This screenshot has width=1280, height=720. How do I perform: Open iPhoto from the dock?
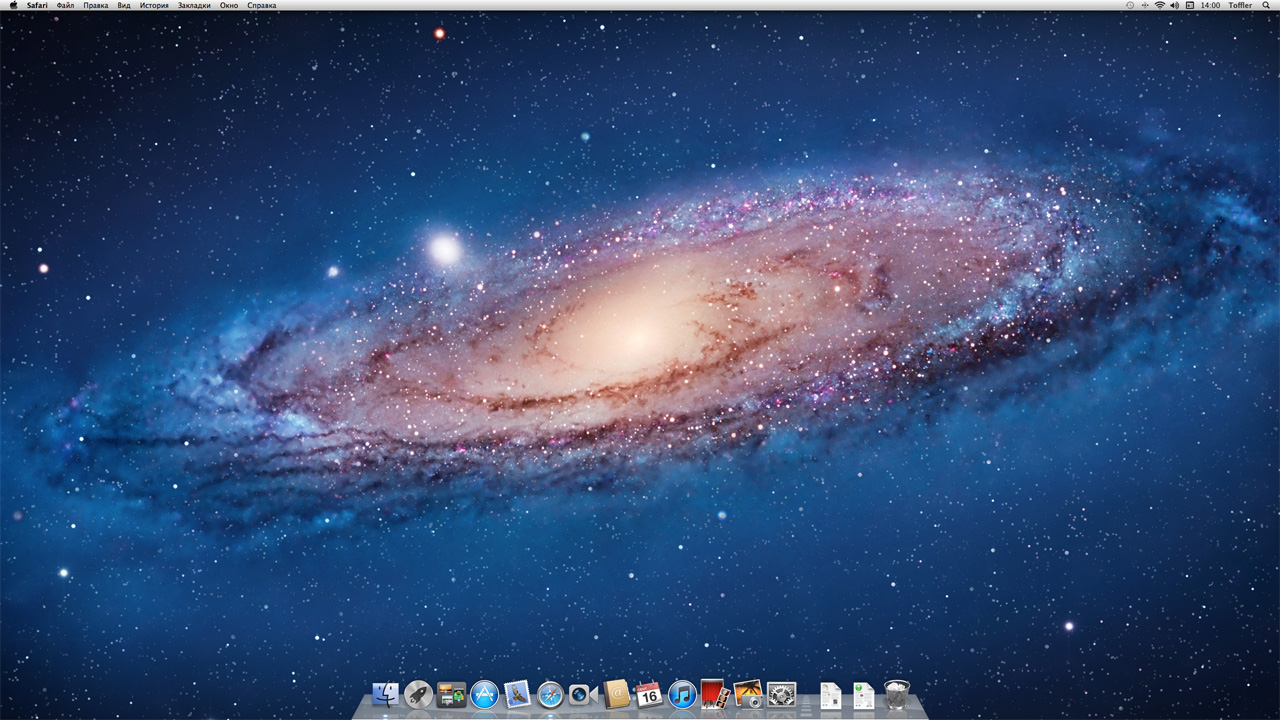coord(748,694)
